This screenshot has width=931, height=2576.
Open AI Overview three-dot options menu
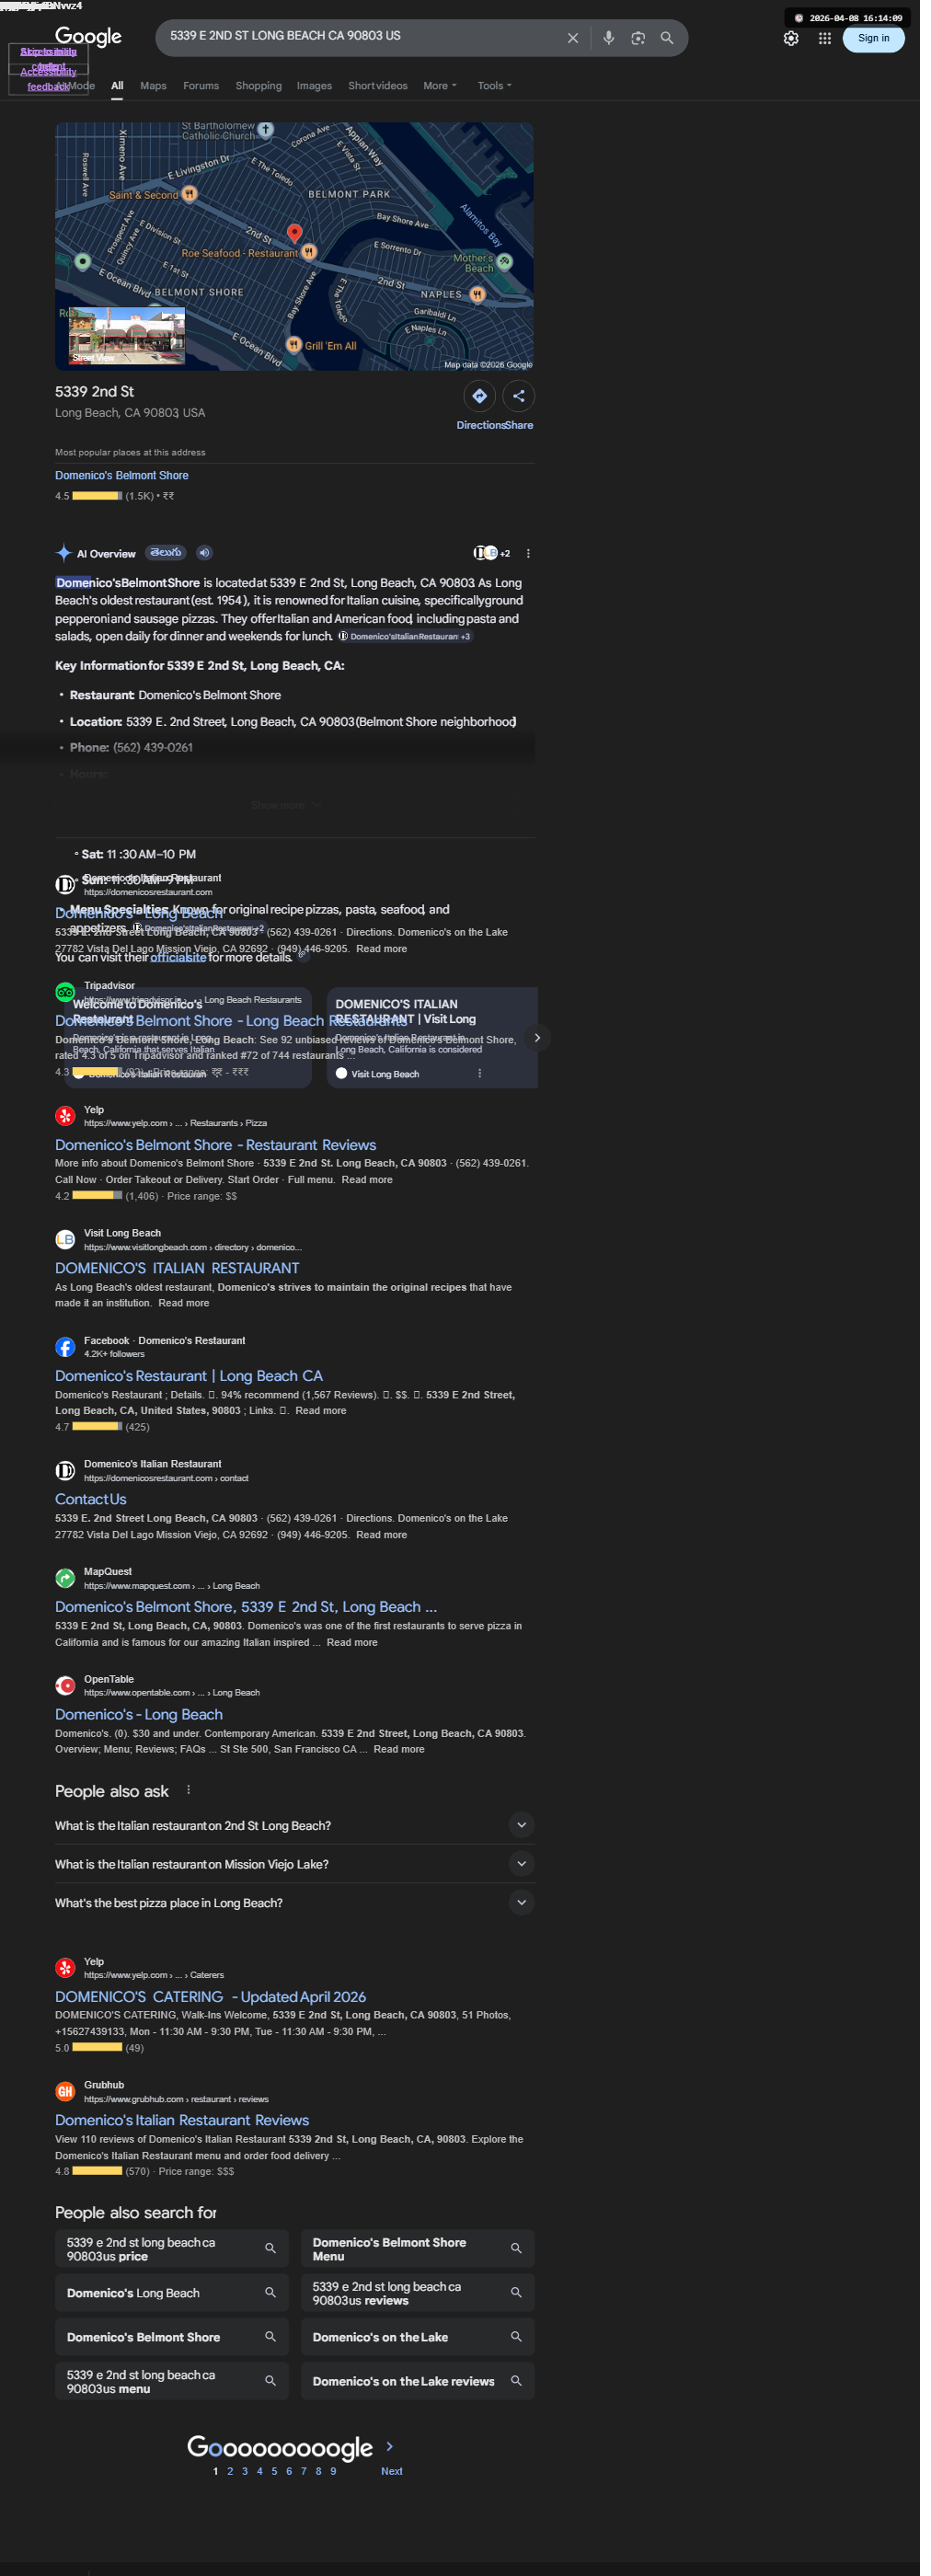click(528, 553)
